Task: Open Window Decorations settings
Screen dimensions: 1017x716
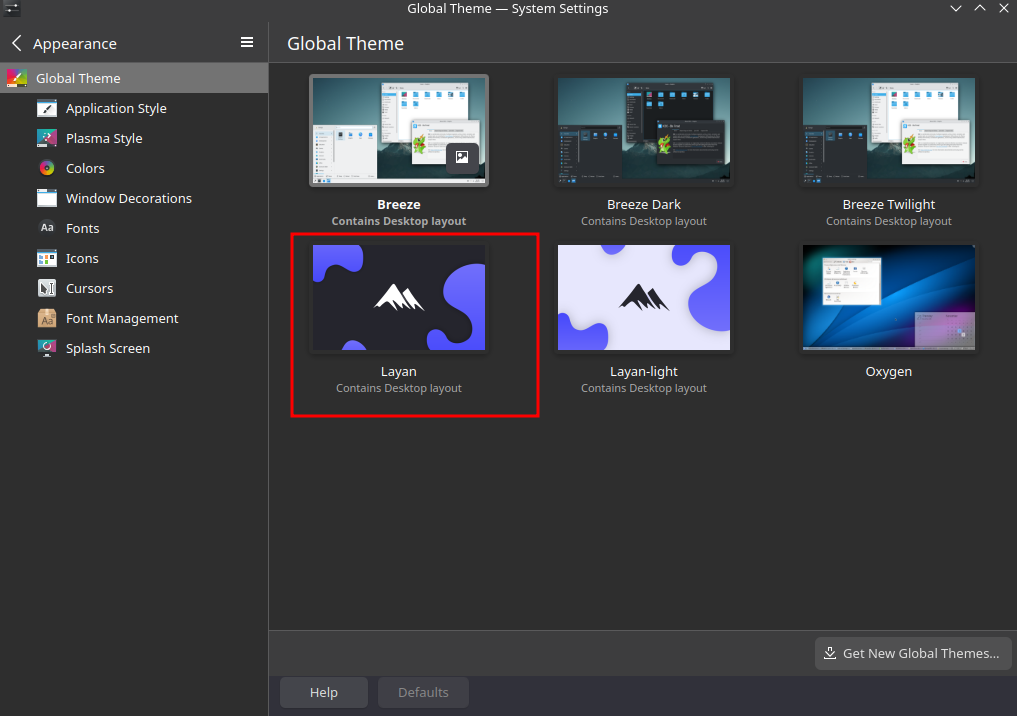Action: pyautogui.click(x=134, y=198)
